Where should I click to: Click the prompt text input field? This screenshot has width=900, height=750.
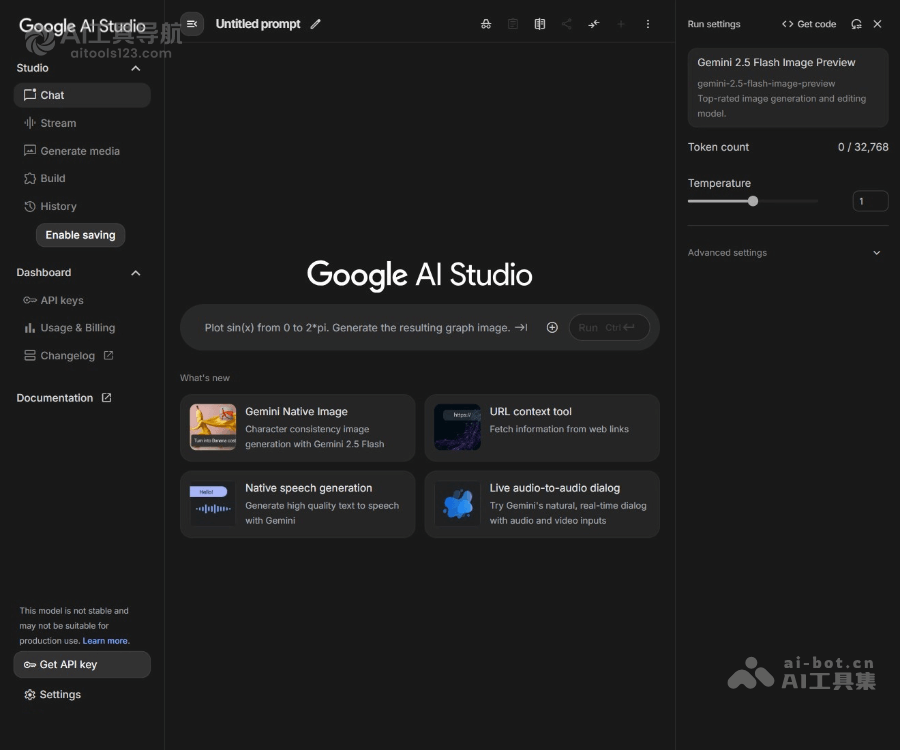[x=357, y=328]
